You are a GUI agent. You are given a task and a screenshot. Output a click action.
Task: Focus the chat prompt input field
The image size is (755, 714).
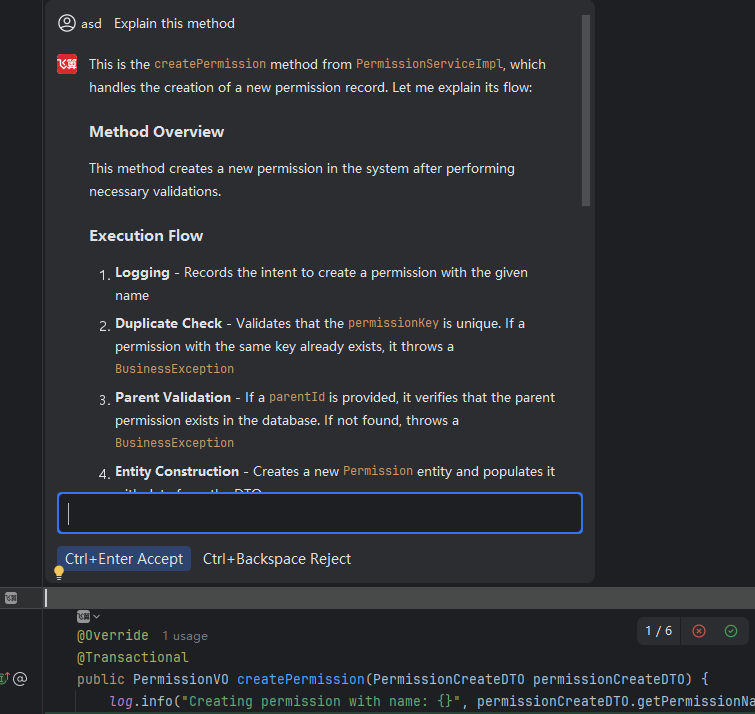click(x=319, y=513)
